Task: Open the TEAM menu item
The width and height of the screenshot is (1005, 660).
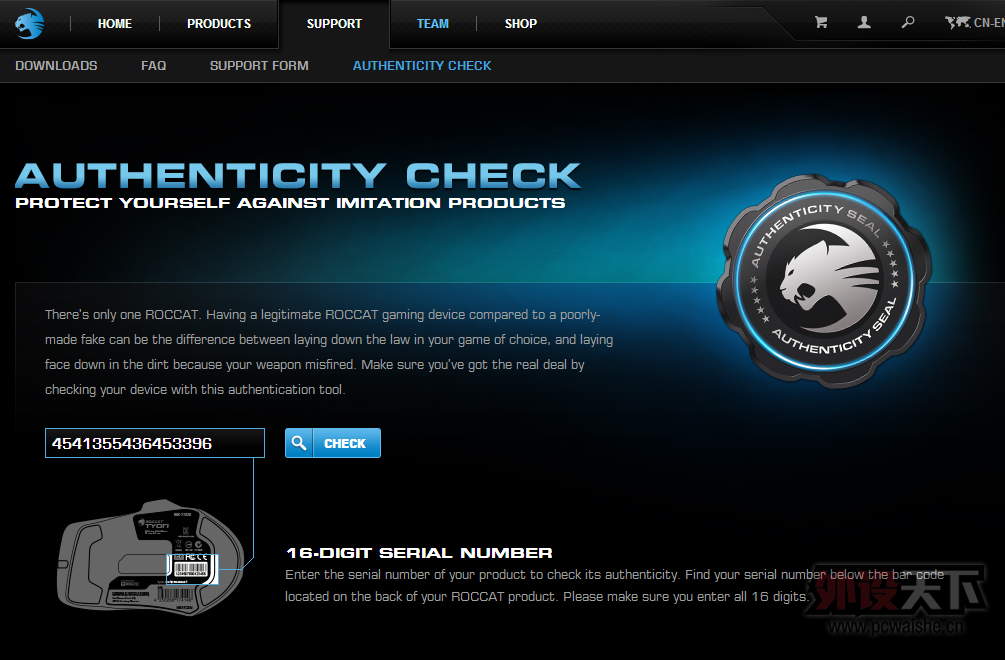Action: tap(433, 24)
